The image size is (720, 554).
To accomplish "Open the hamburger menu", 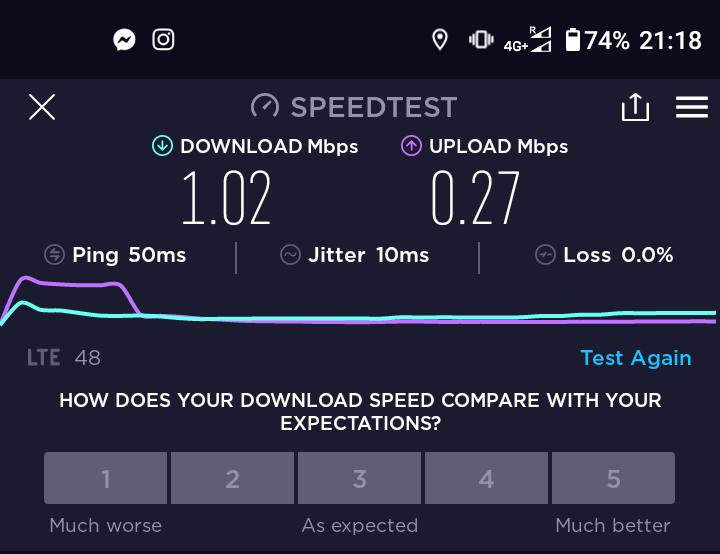I will [x=692, y=107].
